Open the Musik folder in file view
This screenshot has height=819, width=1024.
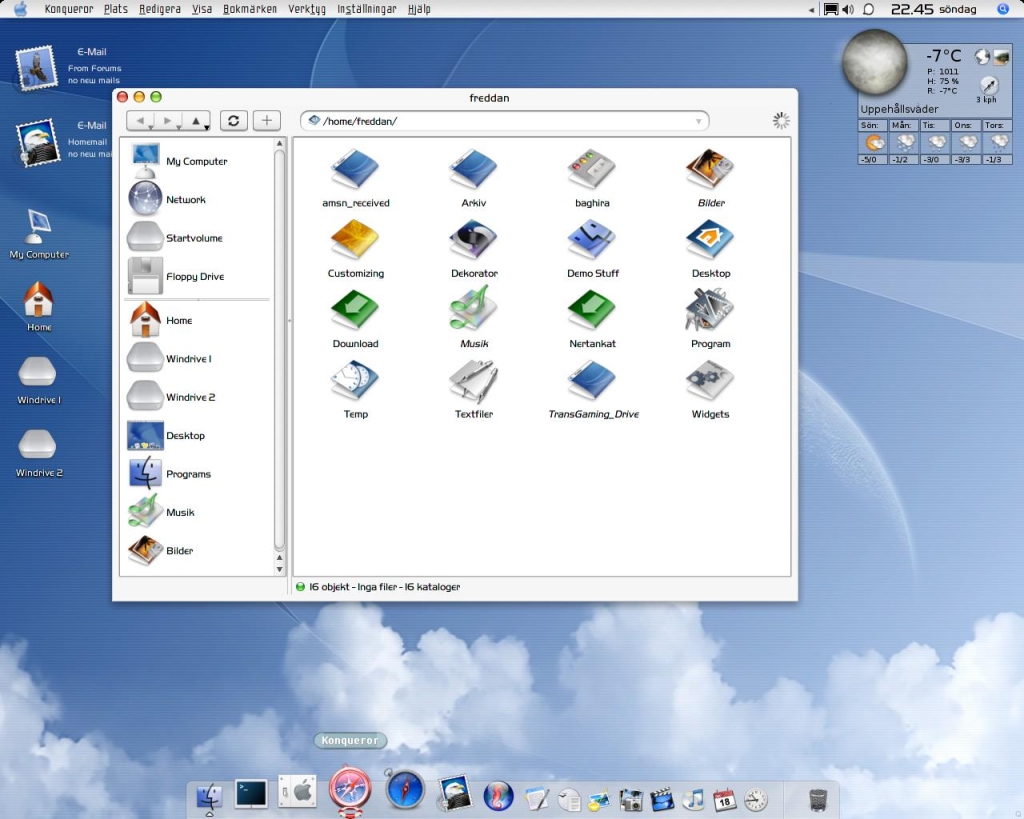474,310
